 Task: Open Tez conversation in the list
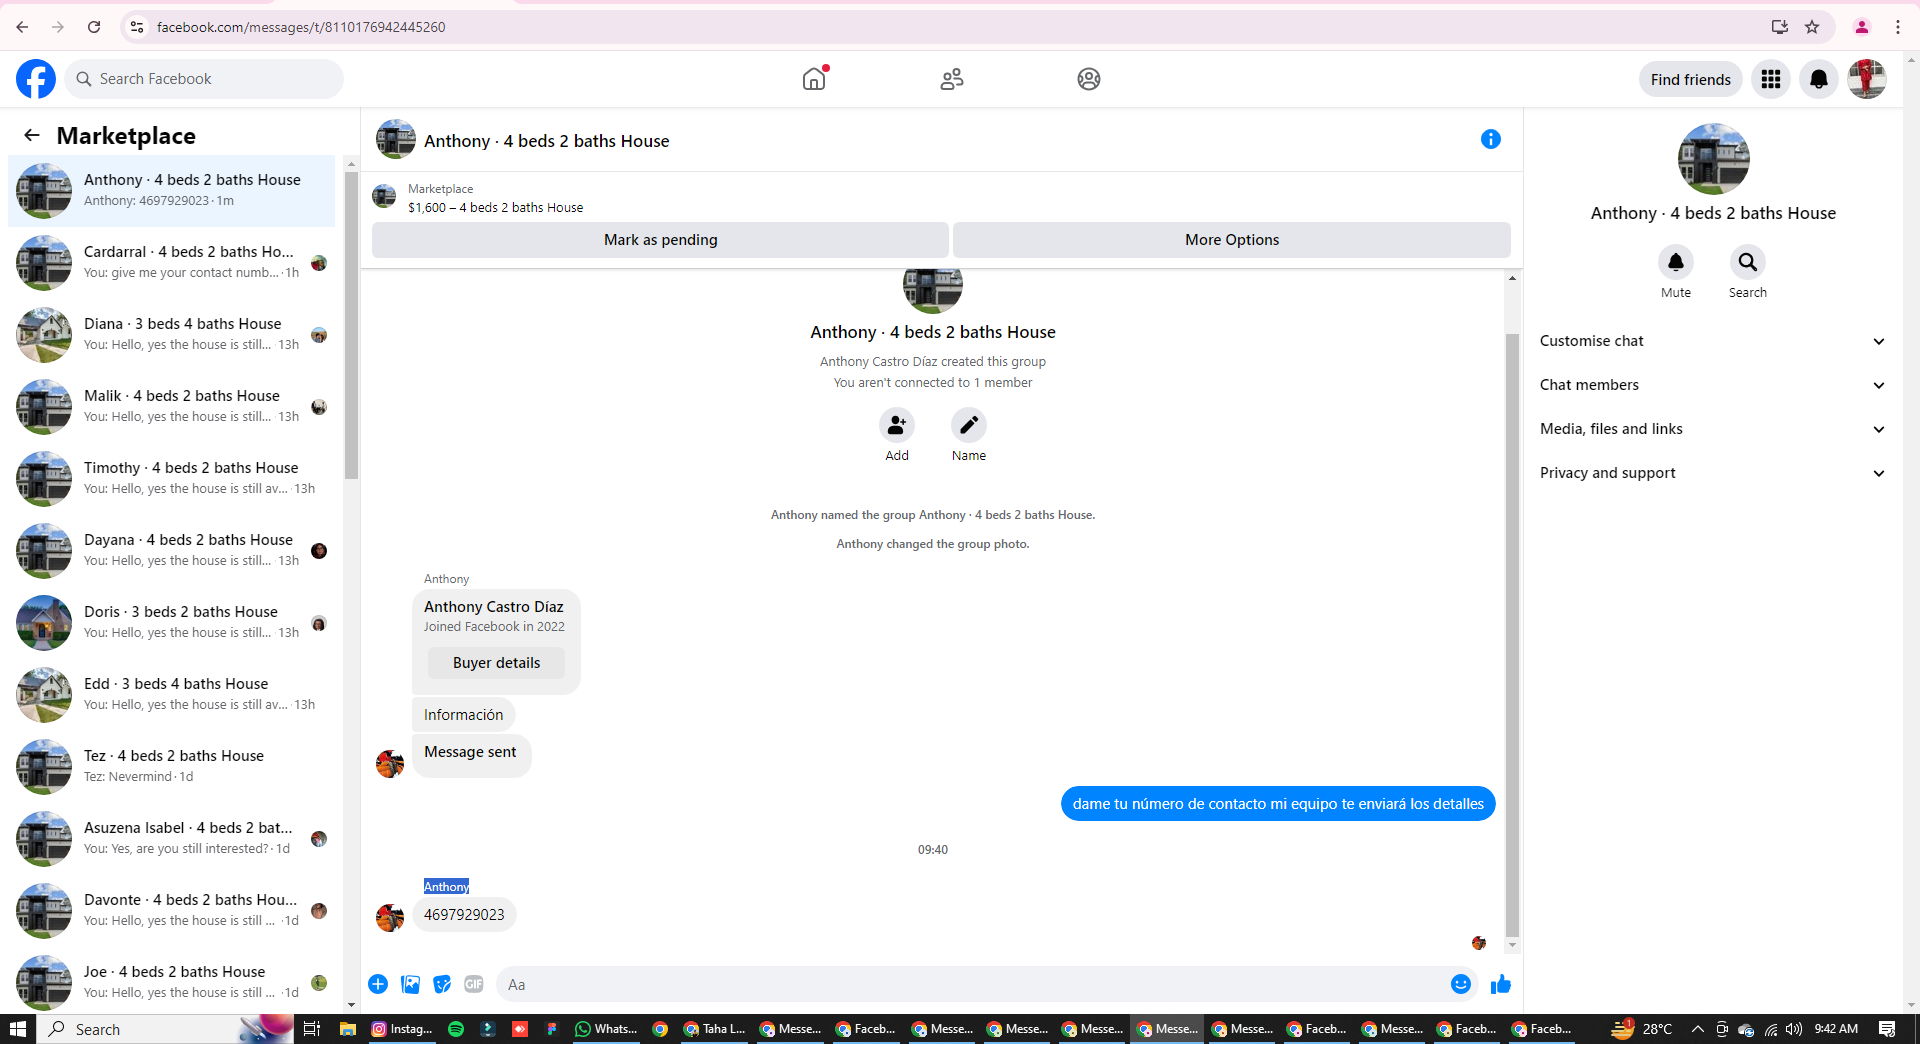172,767
